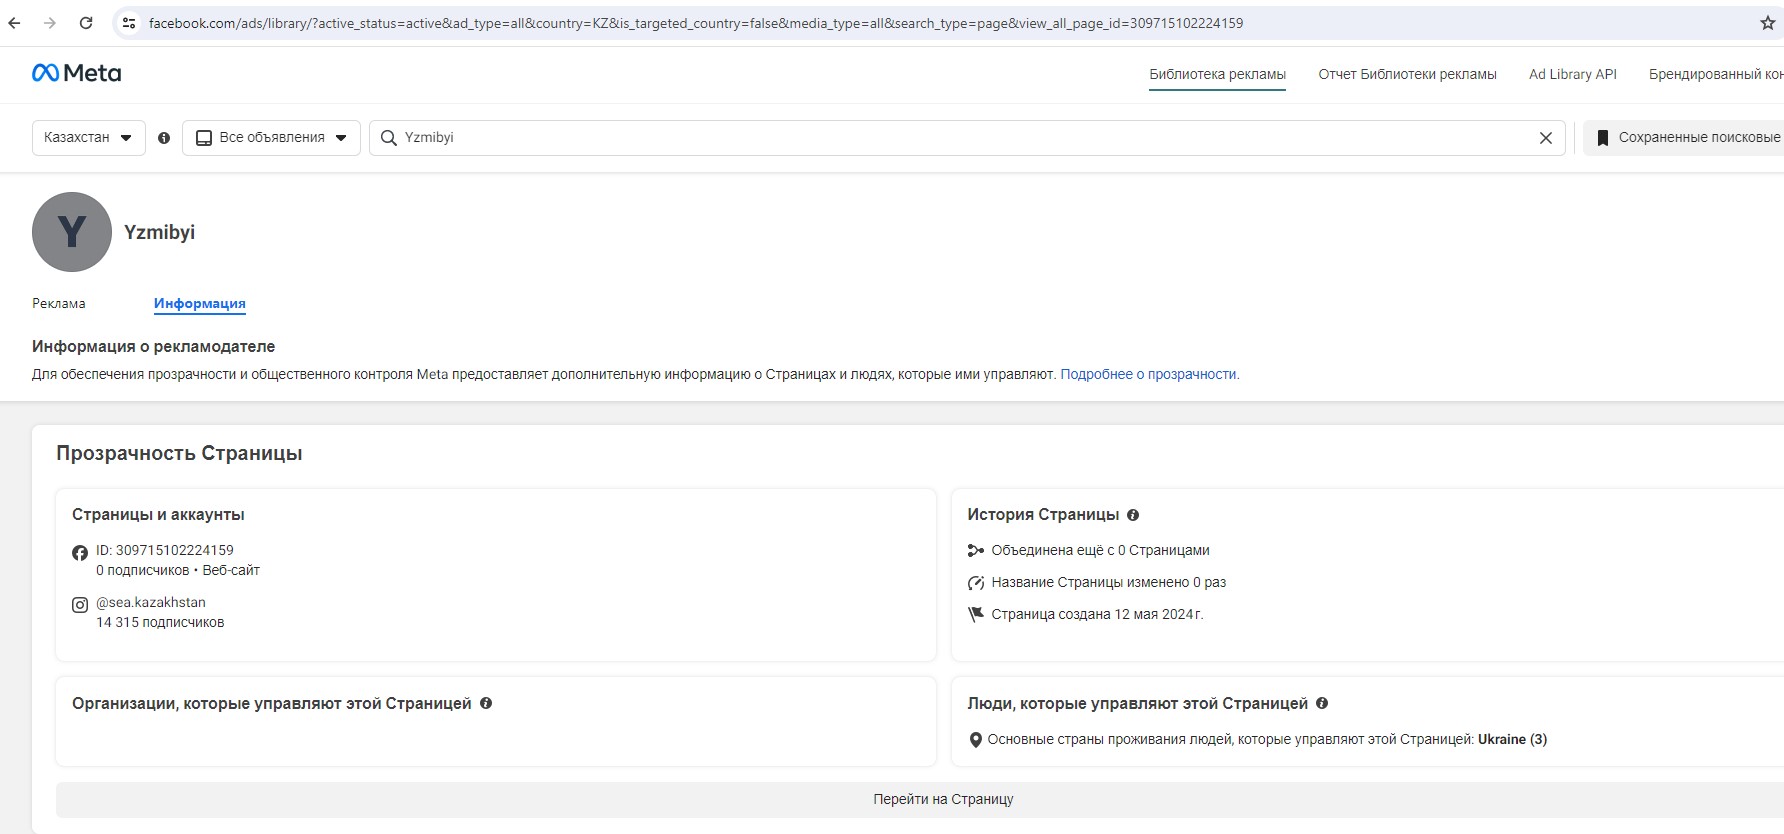Click info icon next to Организации heading
This screenshot has height=834, width=1784.
pyautogui.click(x=486, y=703)
